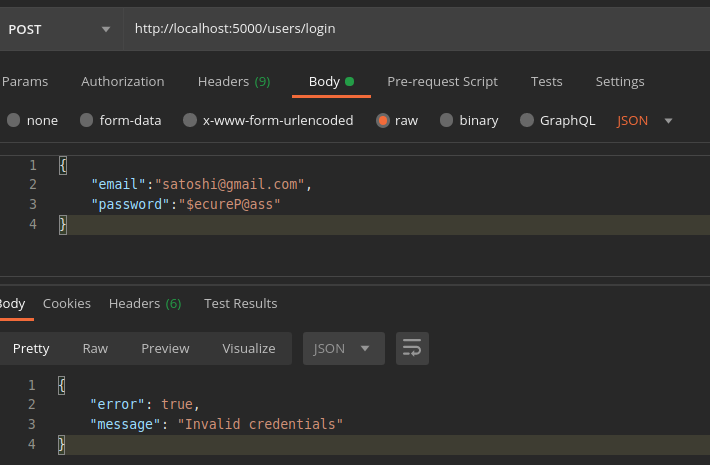This screenshot has height=465, width=710.
Task: Open the POST method dropdown
Action: coord(60,29)
